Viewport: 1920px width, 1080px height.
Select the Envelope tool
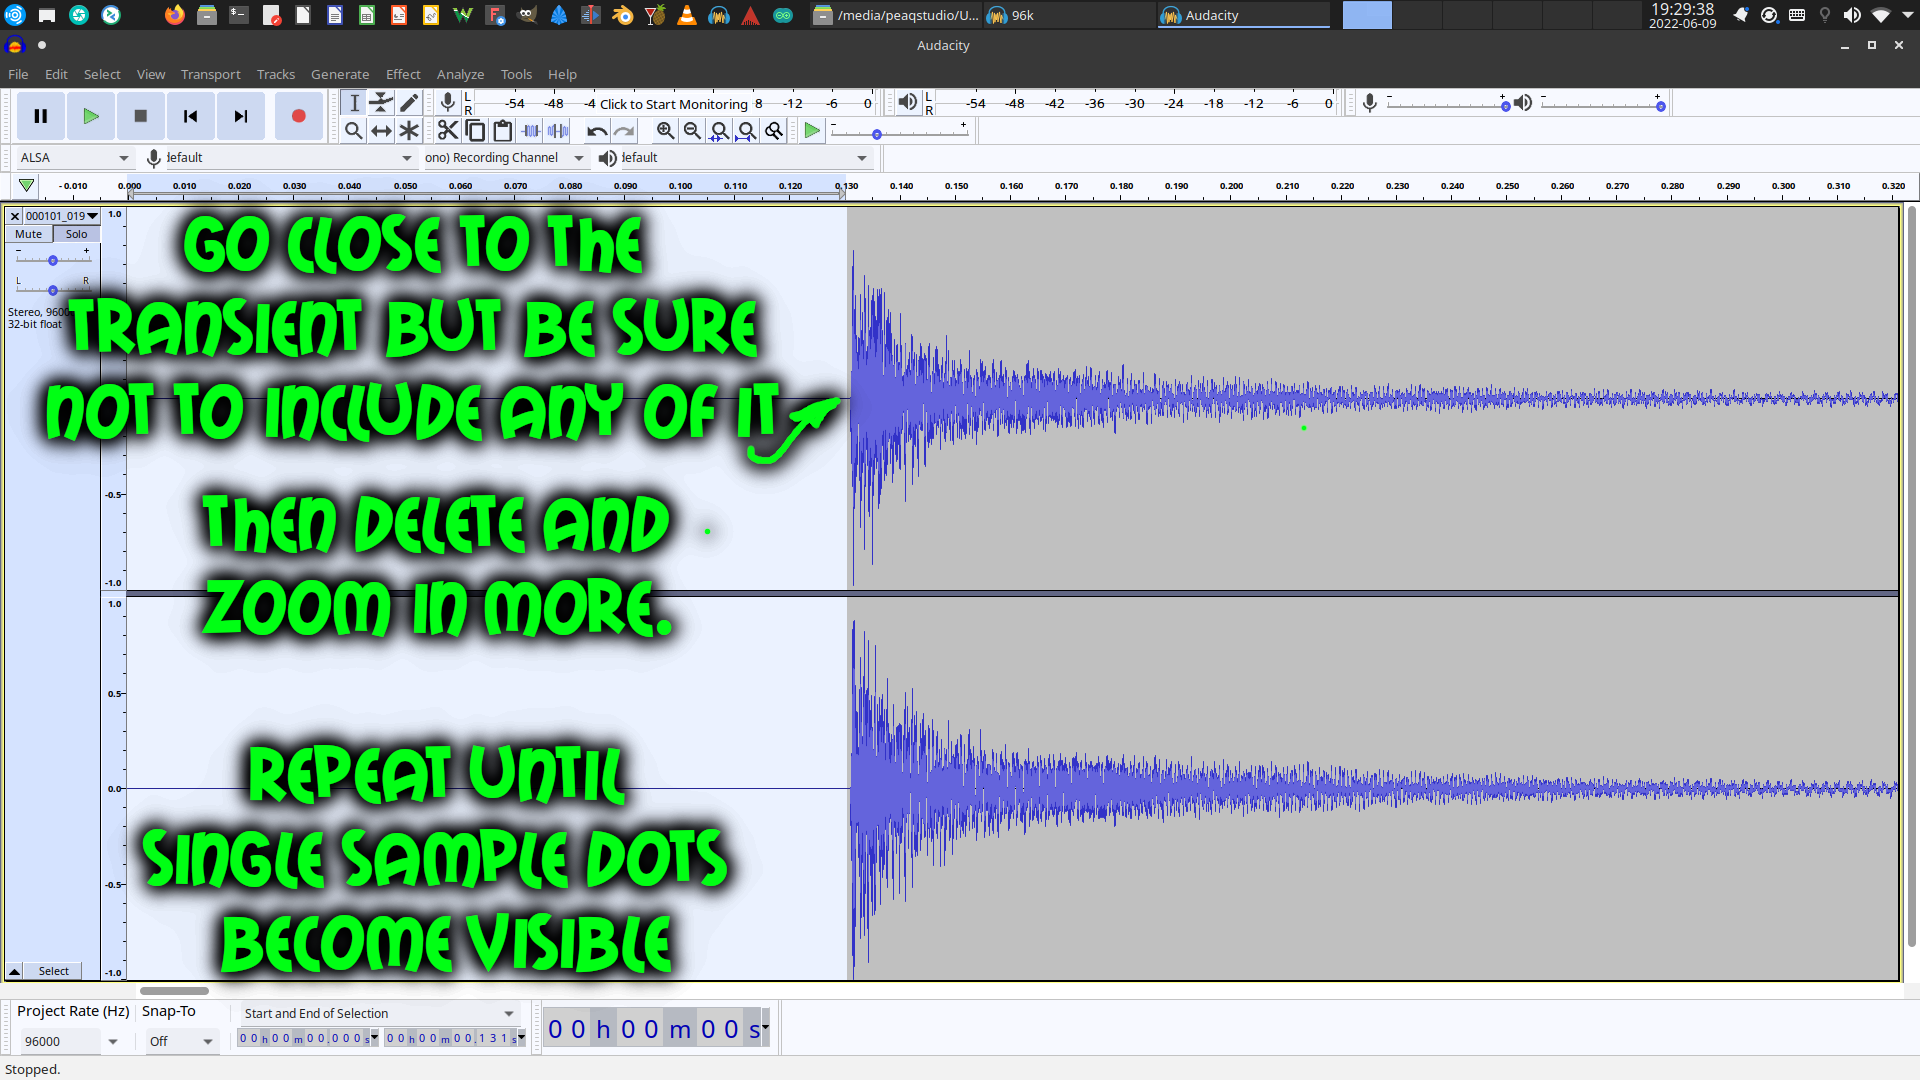tap(381, 103)
